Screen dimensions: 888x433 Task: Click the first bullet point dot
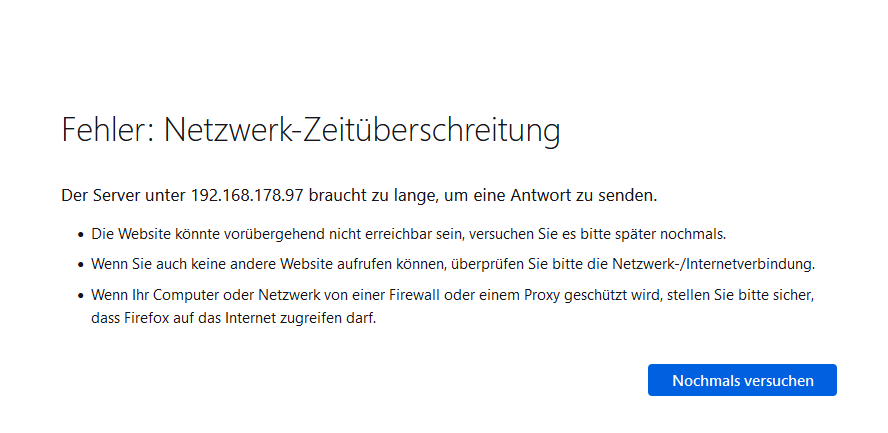coord(81,234)
